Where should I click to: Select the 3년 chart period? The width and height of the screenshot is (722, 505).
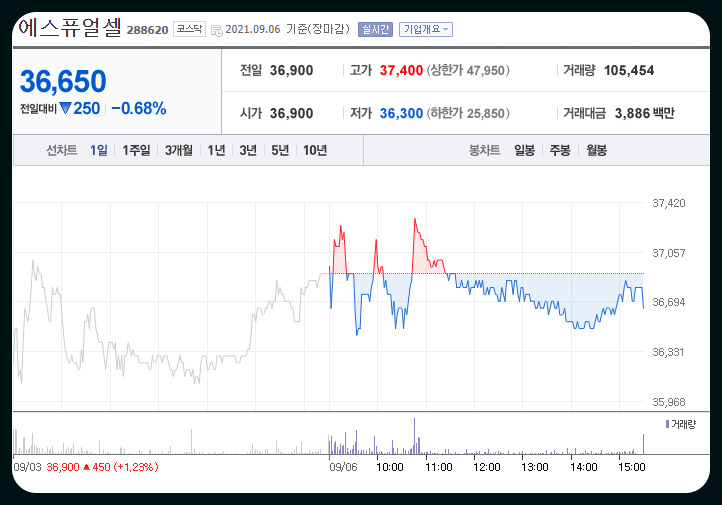pyautogui.click(x=248, y=150)
